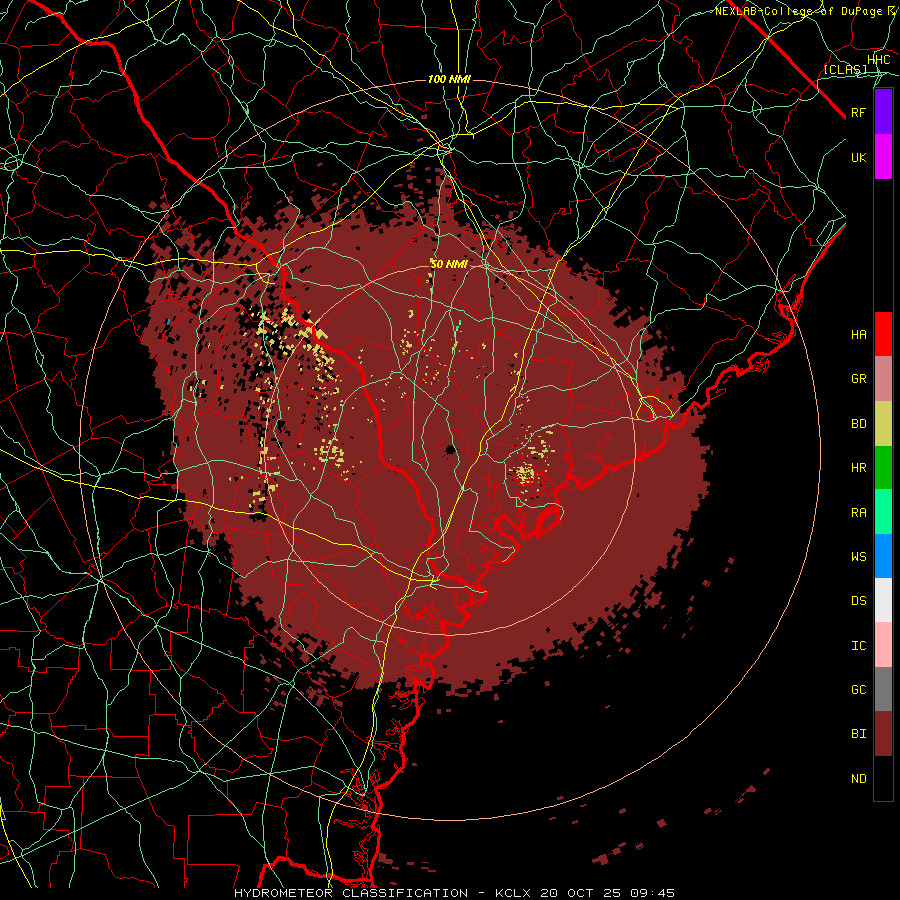The width and height of the screenshot is (900, 900).
Task: Pick the RA mint green legend swatch
Action: 883,512
